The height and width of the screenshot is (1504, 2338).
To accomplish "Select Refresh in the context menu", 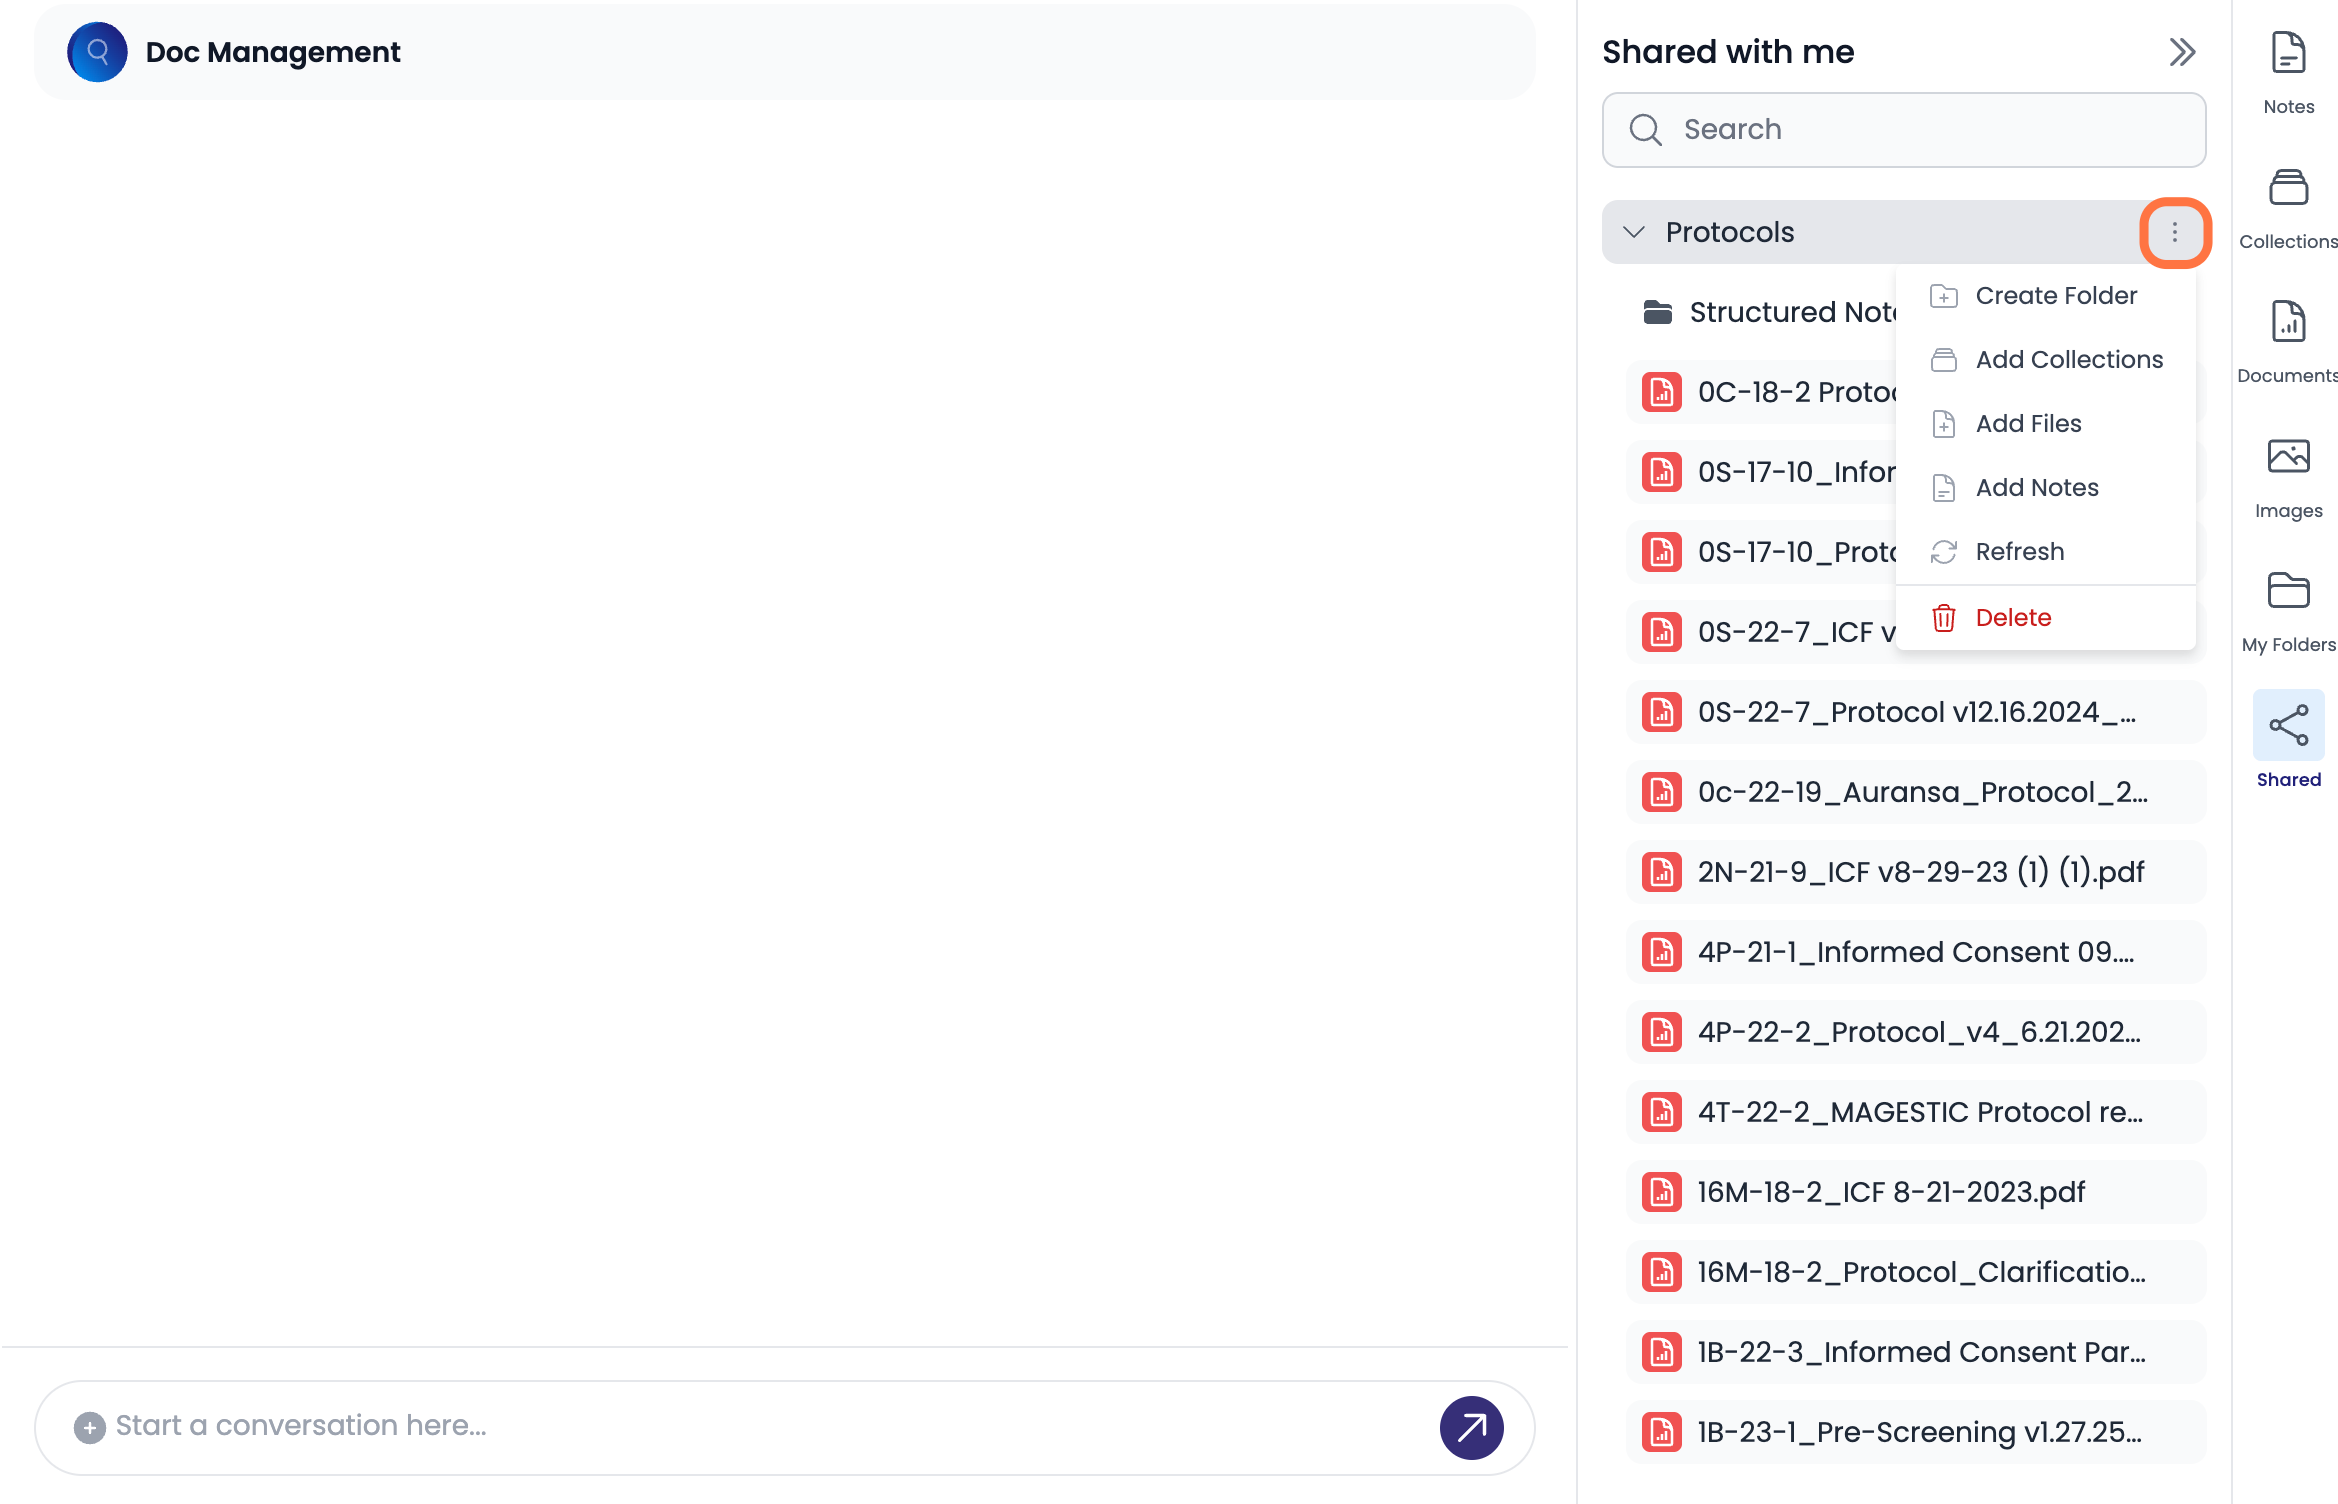I will 2045,552.
